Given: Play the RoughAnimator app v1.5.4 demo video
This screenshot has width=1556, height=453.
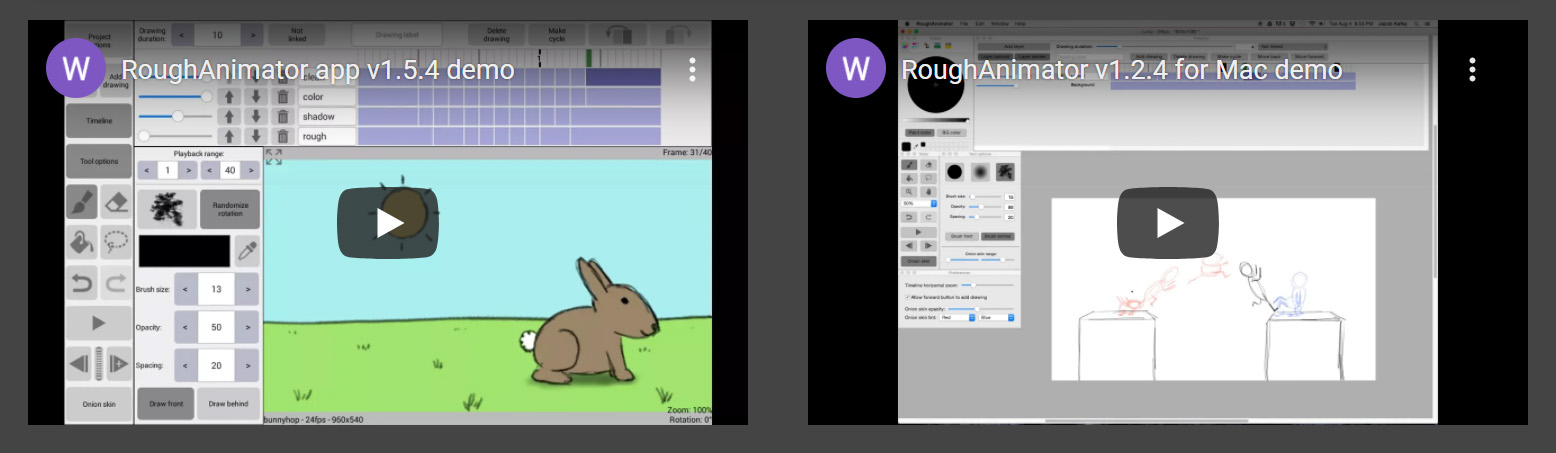Looking at the screenshot, I should (388, 222).
